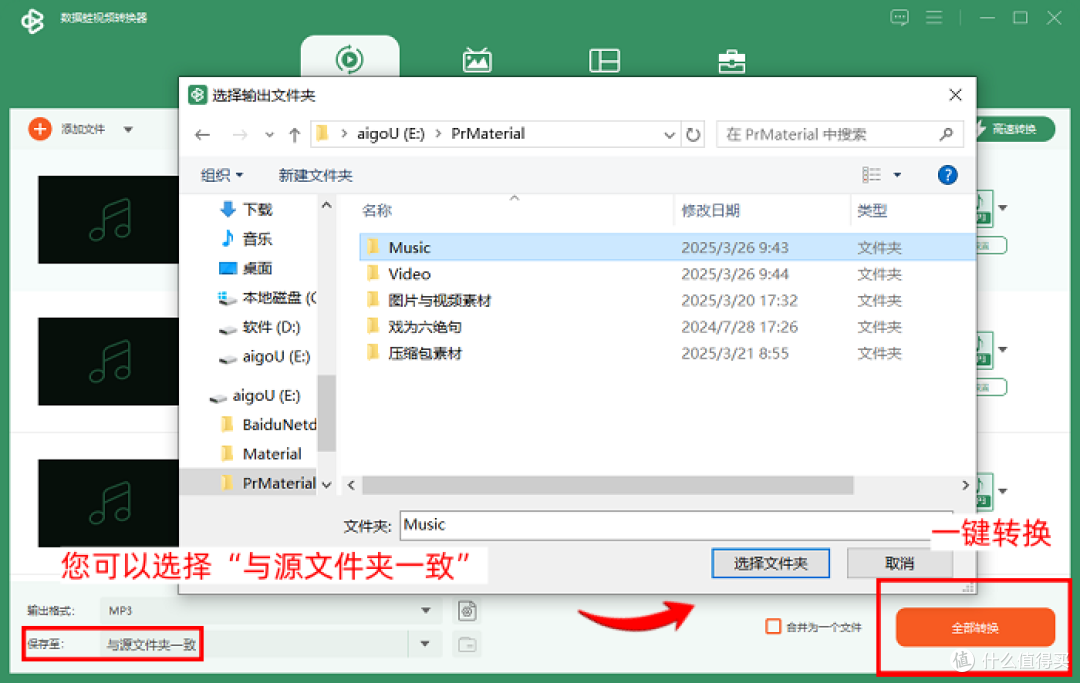
Task: Select 桌面 in navigation pane
Action: tap(257, 268)
